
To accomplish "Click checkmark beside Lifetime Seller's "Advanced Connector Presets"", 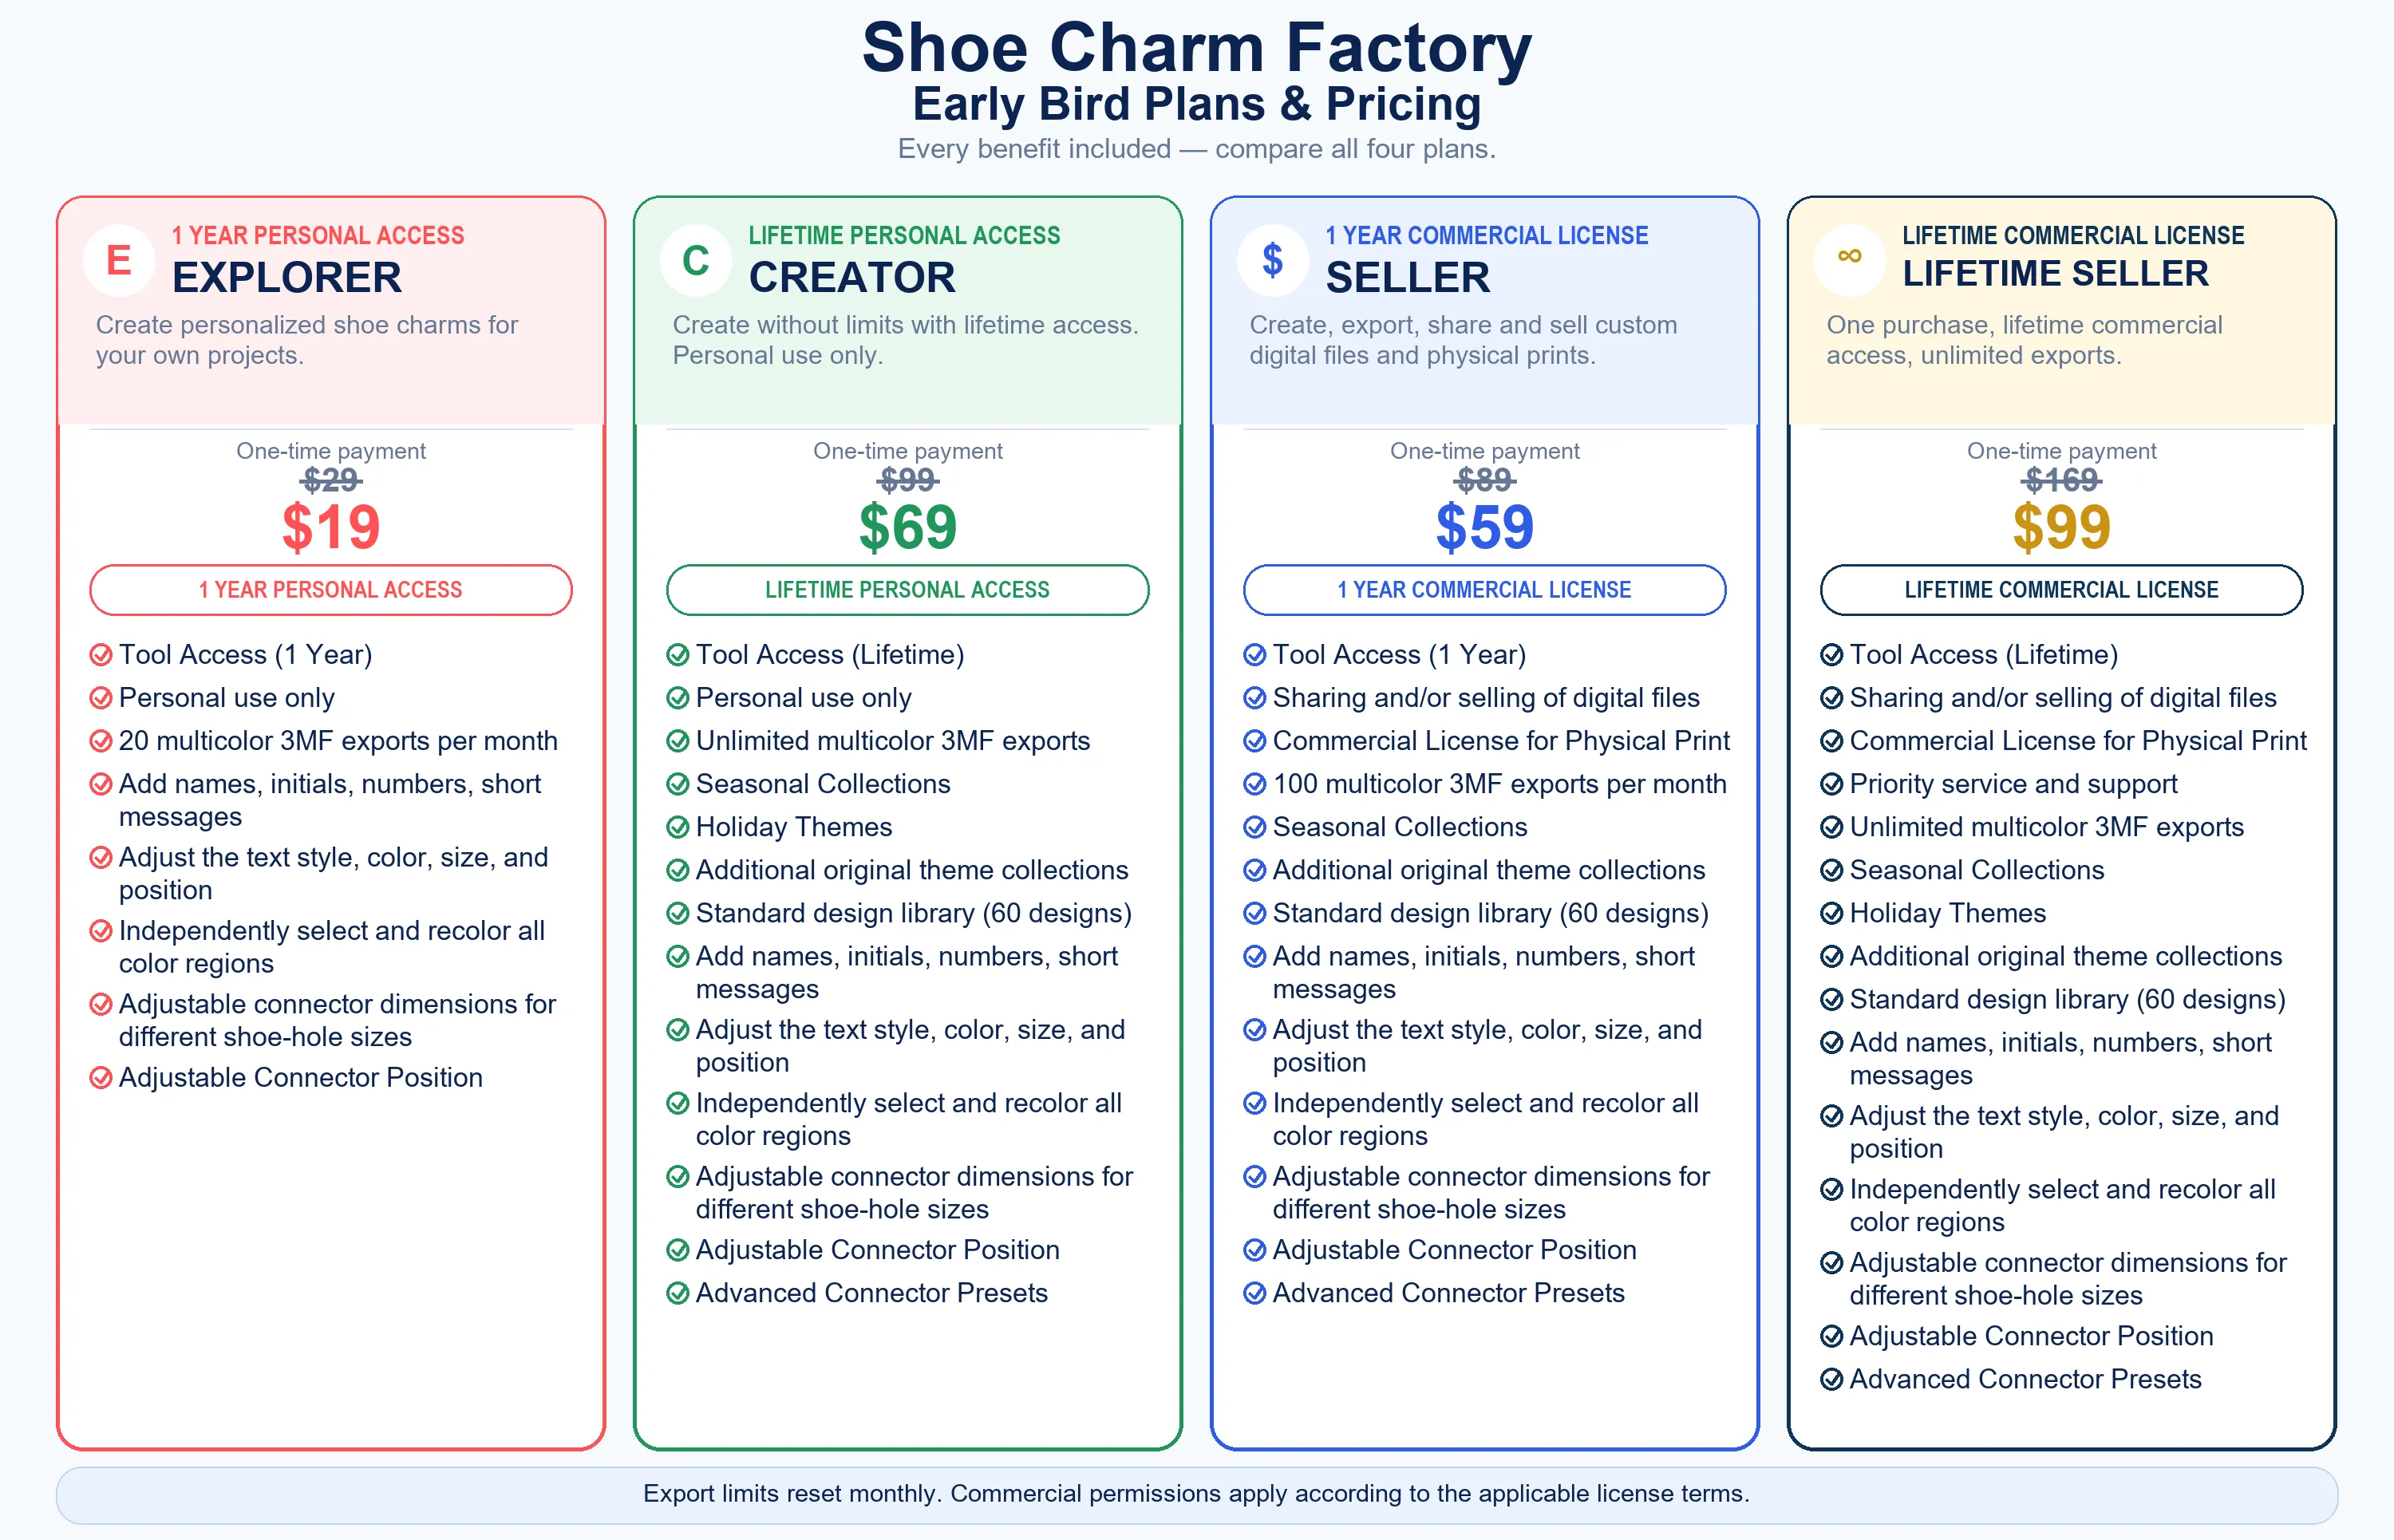I will pyautogui.click(x=1832, y=1380).
